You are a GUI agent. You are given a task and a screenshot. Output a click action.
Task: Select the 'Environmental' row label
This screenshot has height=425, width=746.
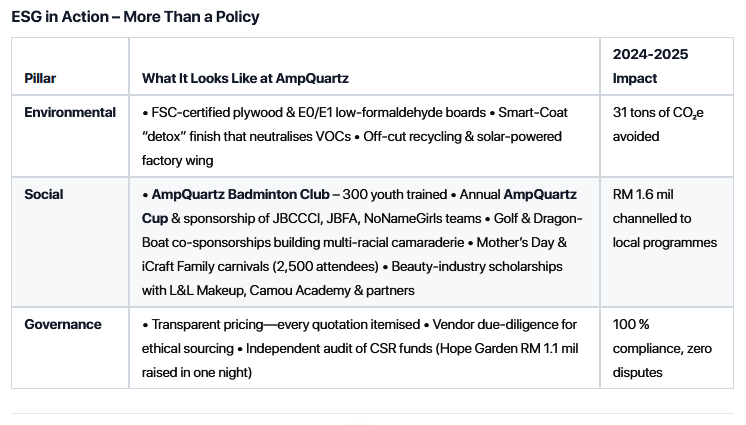(70, 112)
